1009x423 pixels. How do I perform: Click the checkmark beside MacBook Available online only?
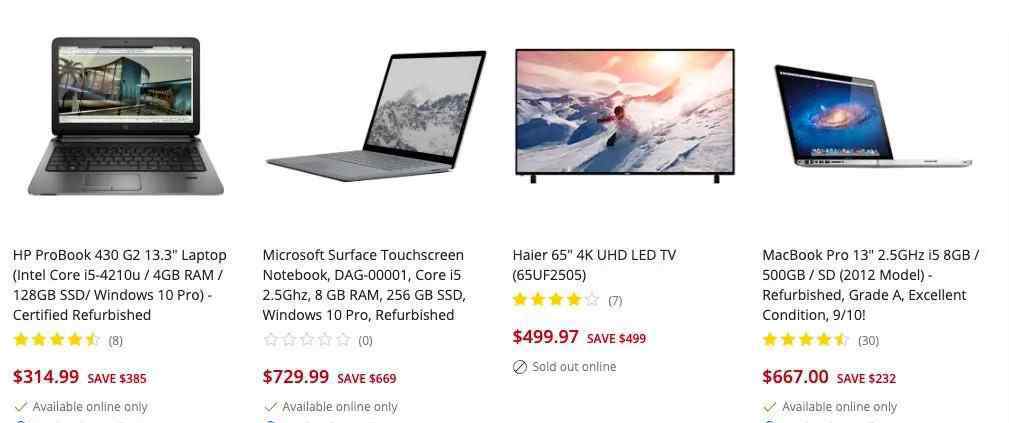click(769, 407)
